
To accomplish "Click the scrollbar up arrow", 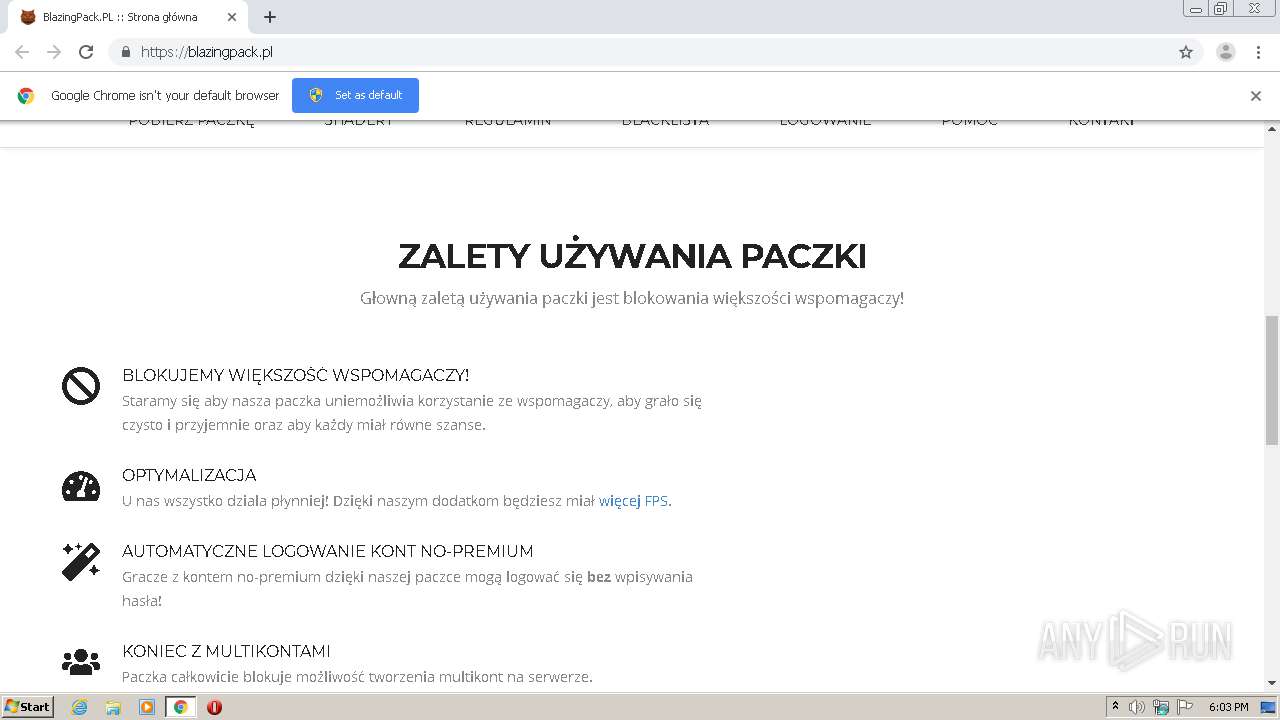I will (x=1272, y=128).
